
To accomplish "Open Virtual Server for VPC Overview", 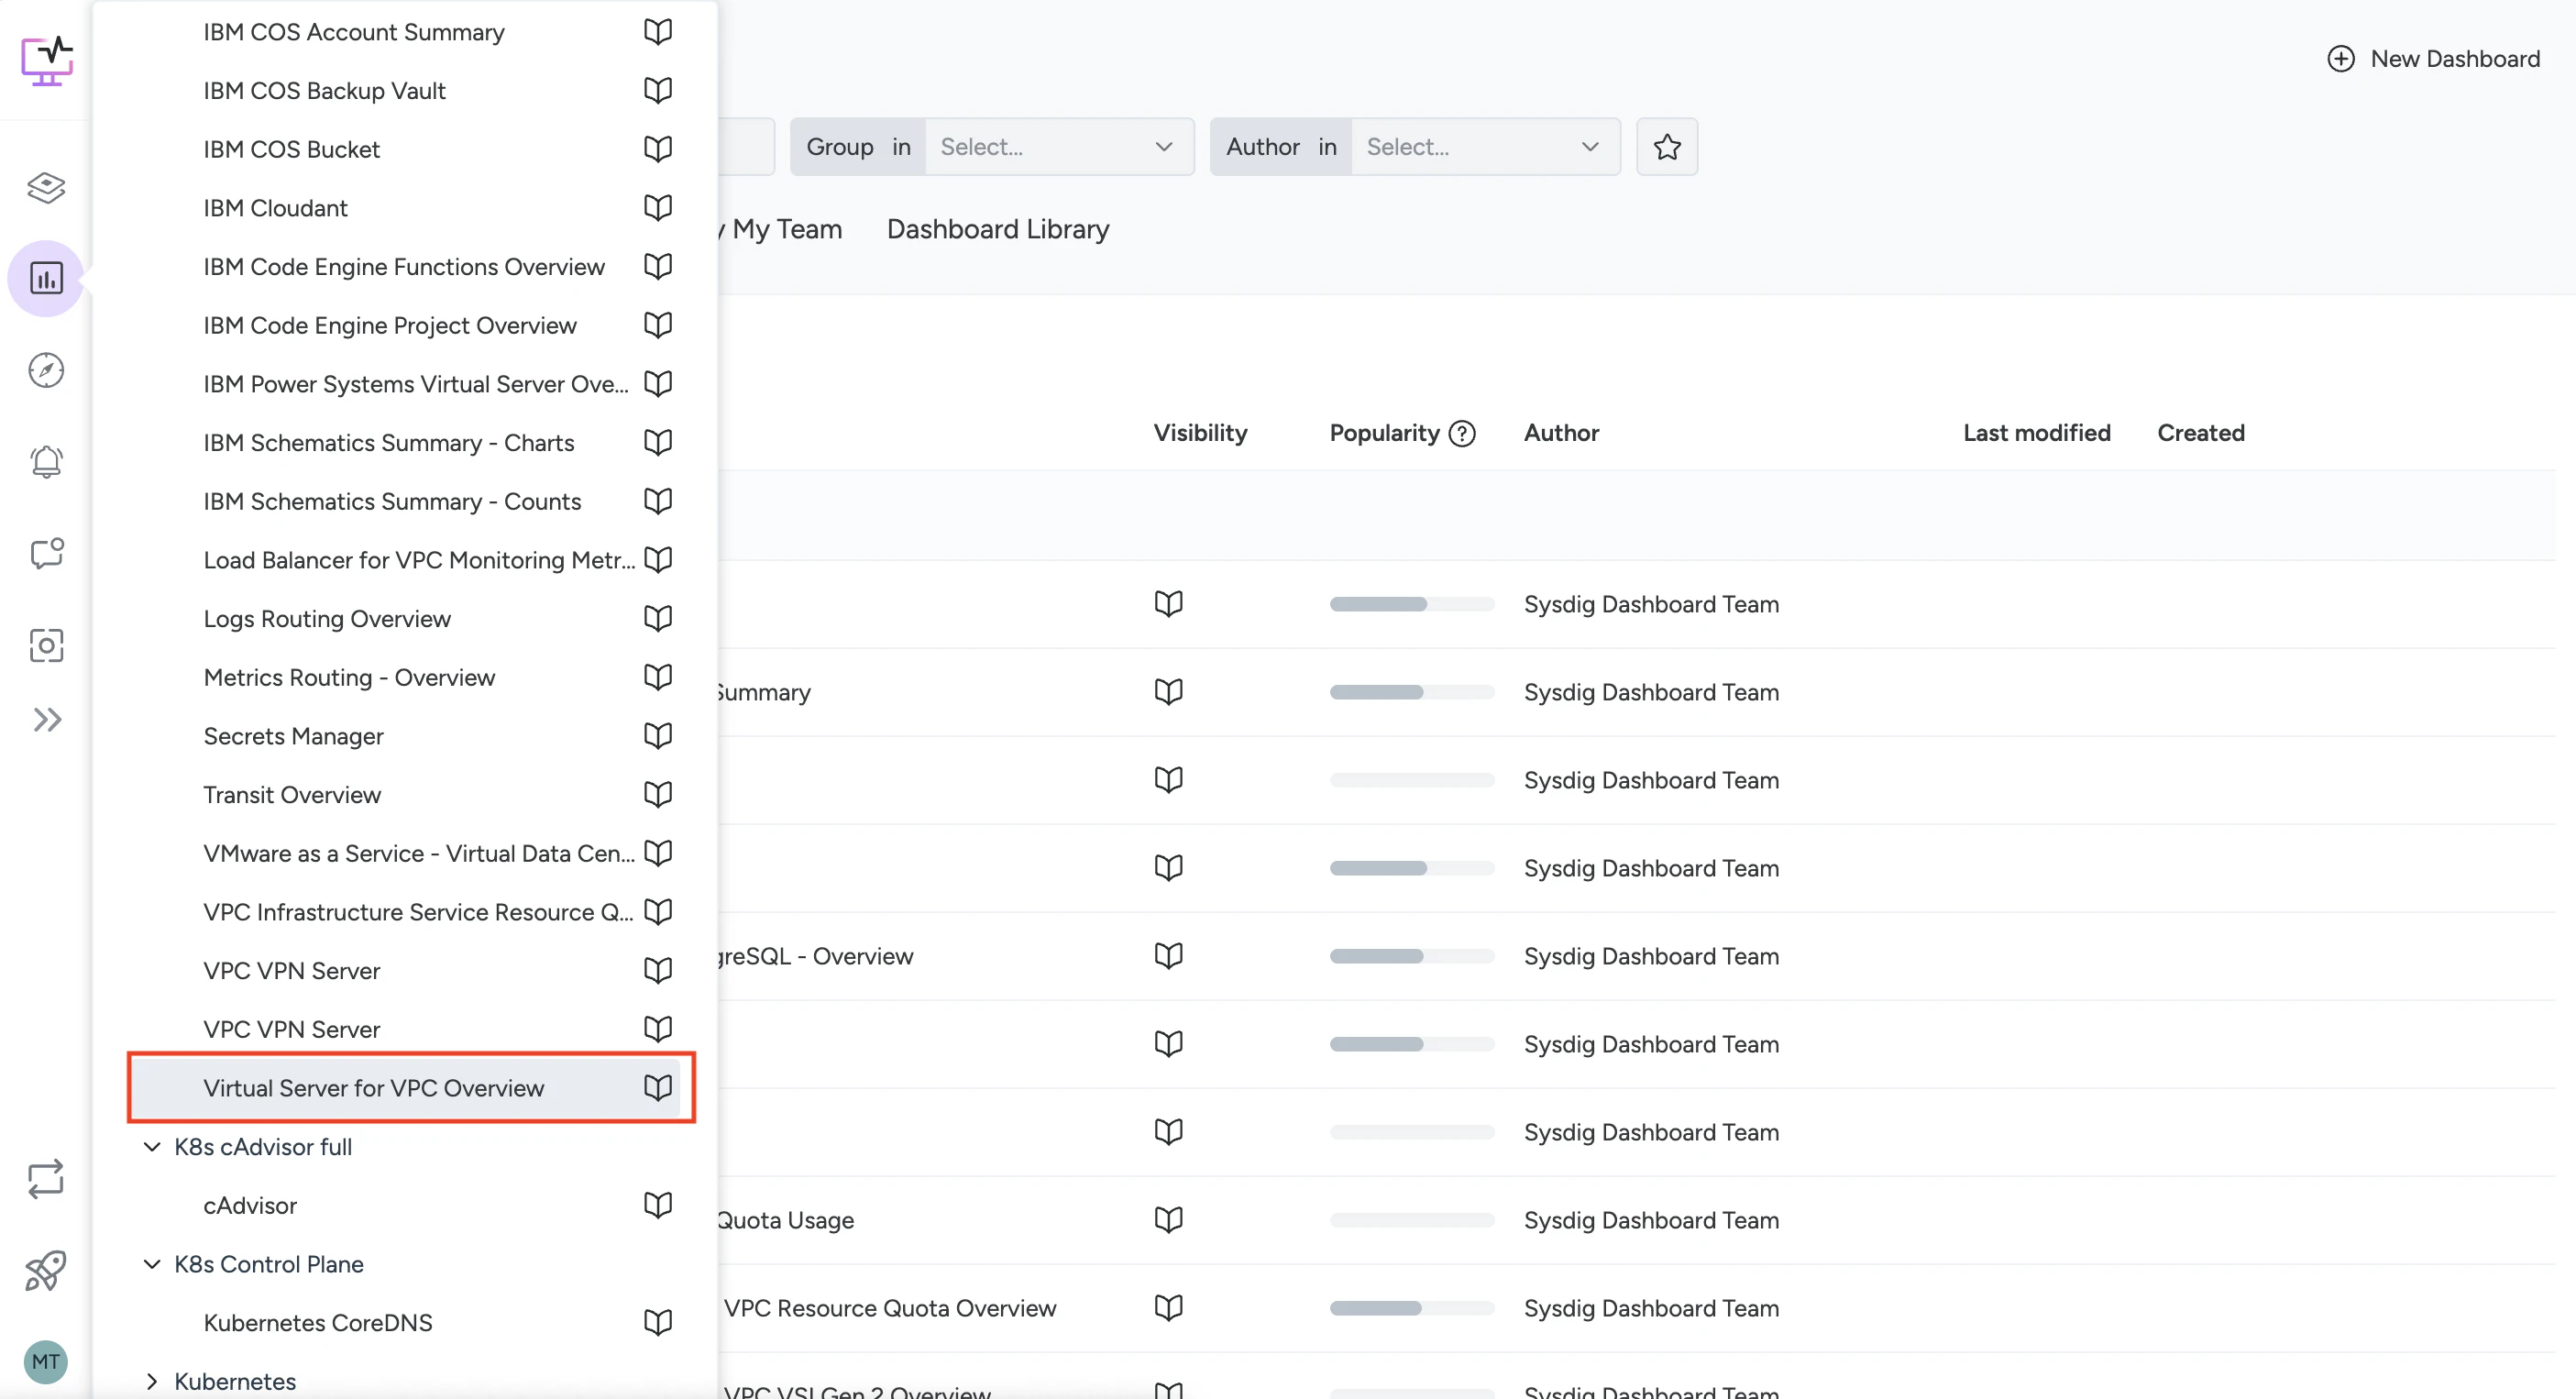I will (x=406, y=1087).
